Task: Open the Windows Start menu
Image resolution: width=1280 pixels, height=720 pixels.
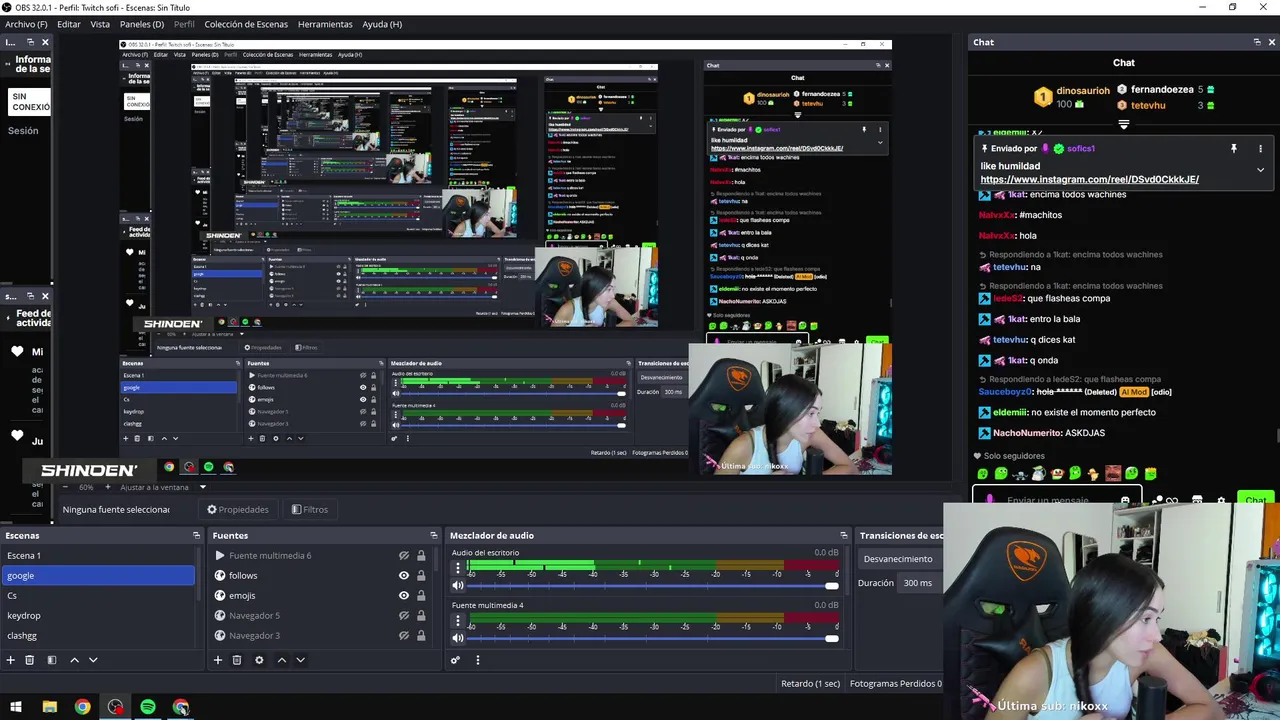Action: [16, 707]
